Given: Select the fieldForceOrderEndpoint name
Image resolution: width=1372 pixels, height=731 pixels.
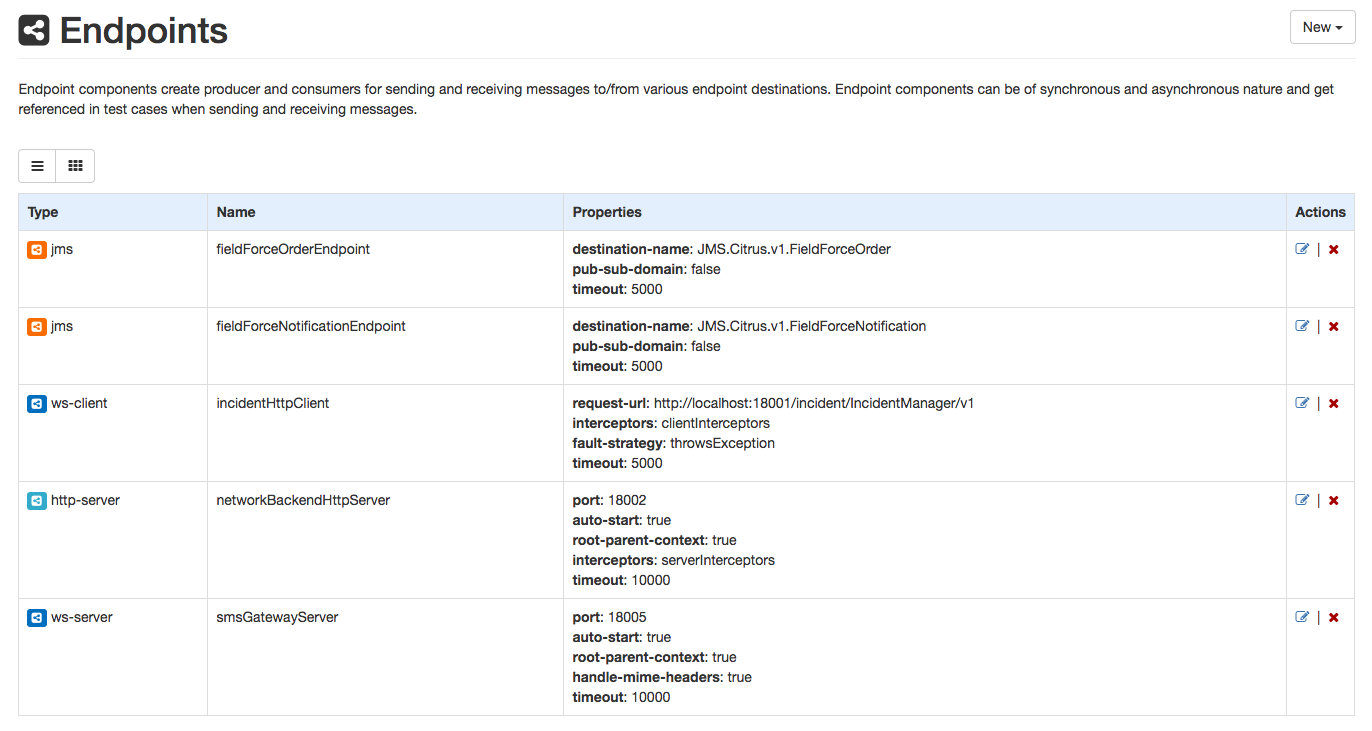Looking at the screenshot, I should tap(293, 249).
